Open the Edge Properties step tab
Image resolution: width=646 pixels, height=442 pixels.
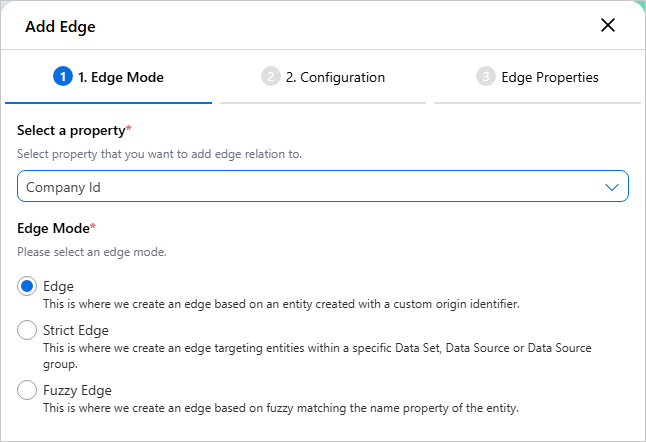click(537, 77)
